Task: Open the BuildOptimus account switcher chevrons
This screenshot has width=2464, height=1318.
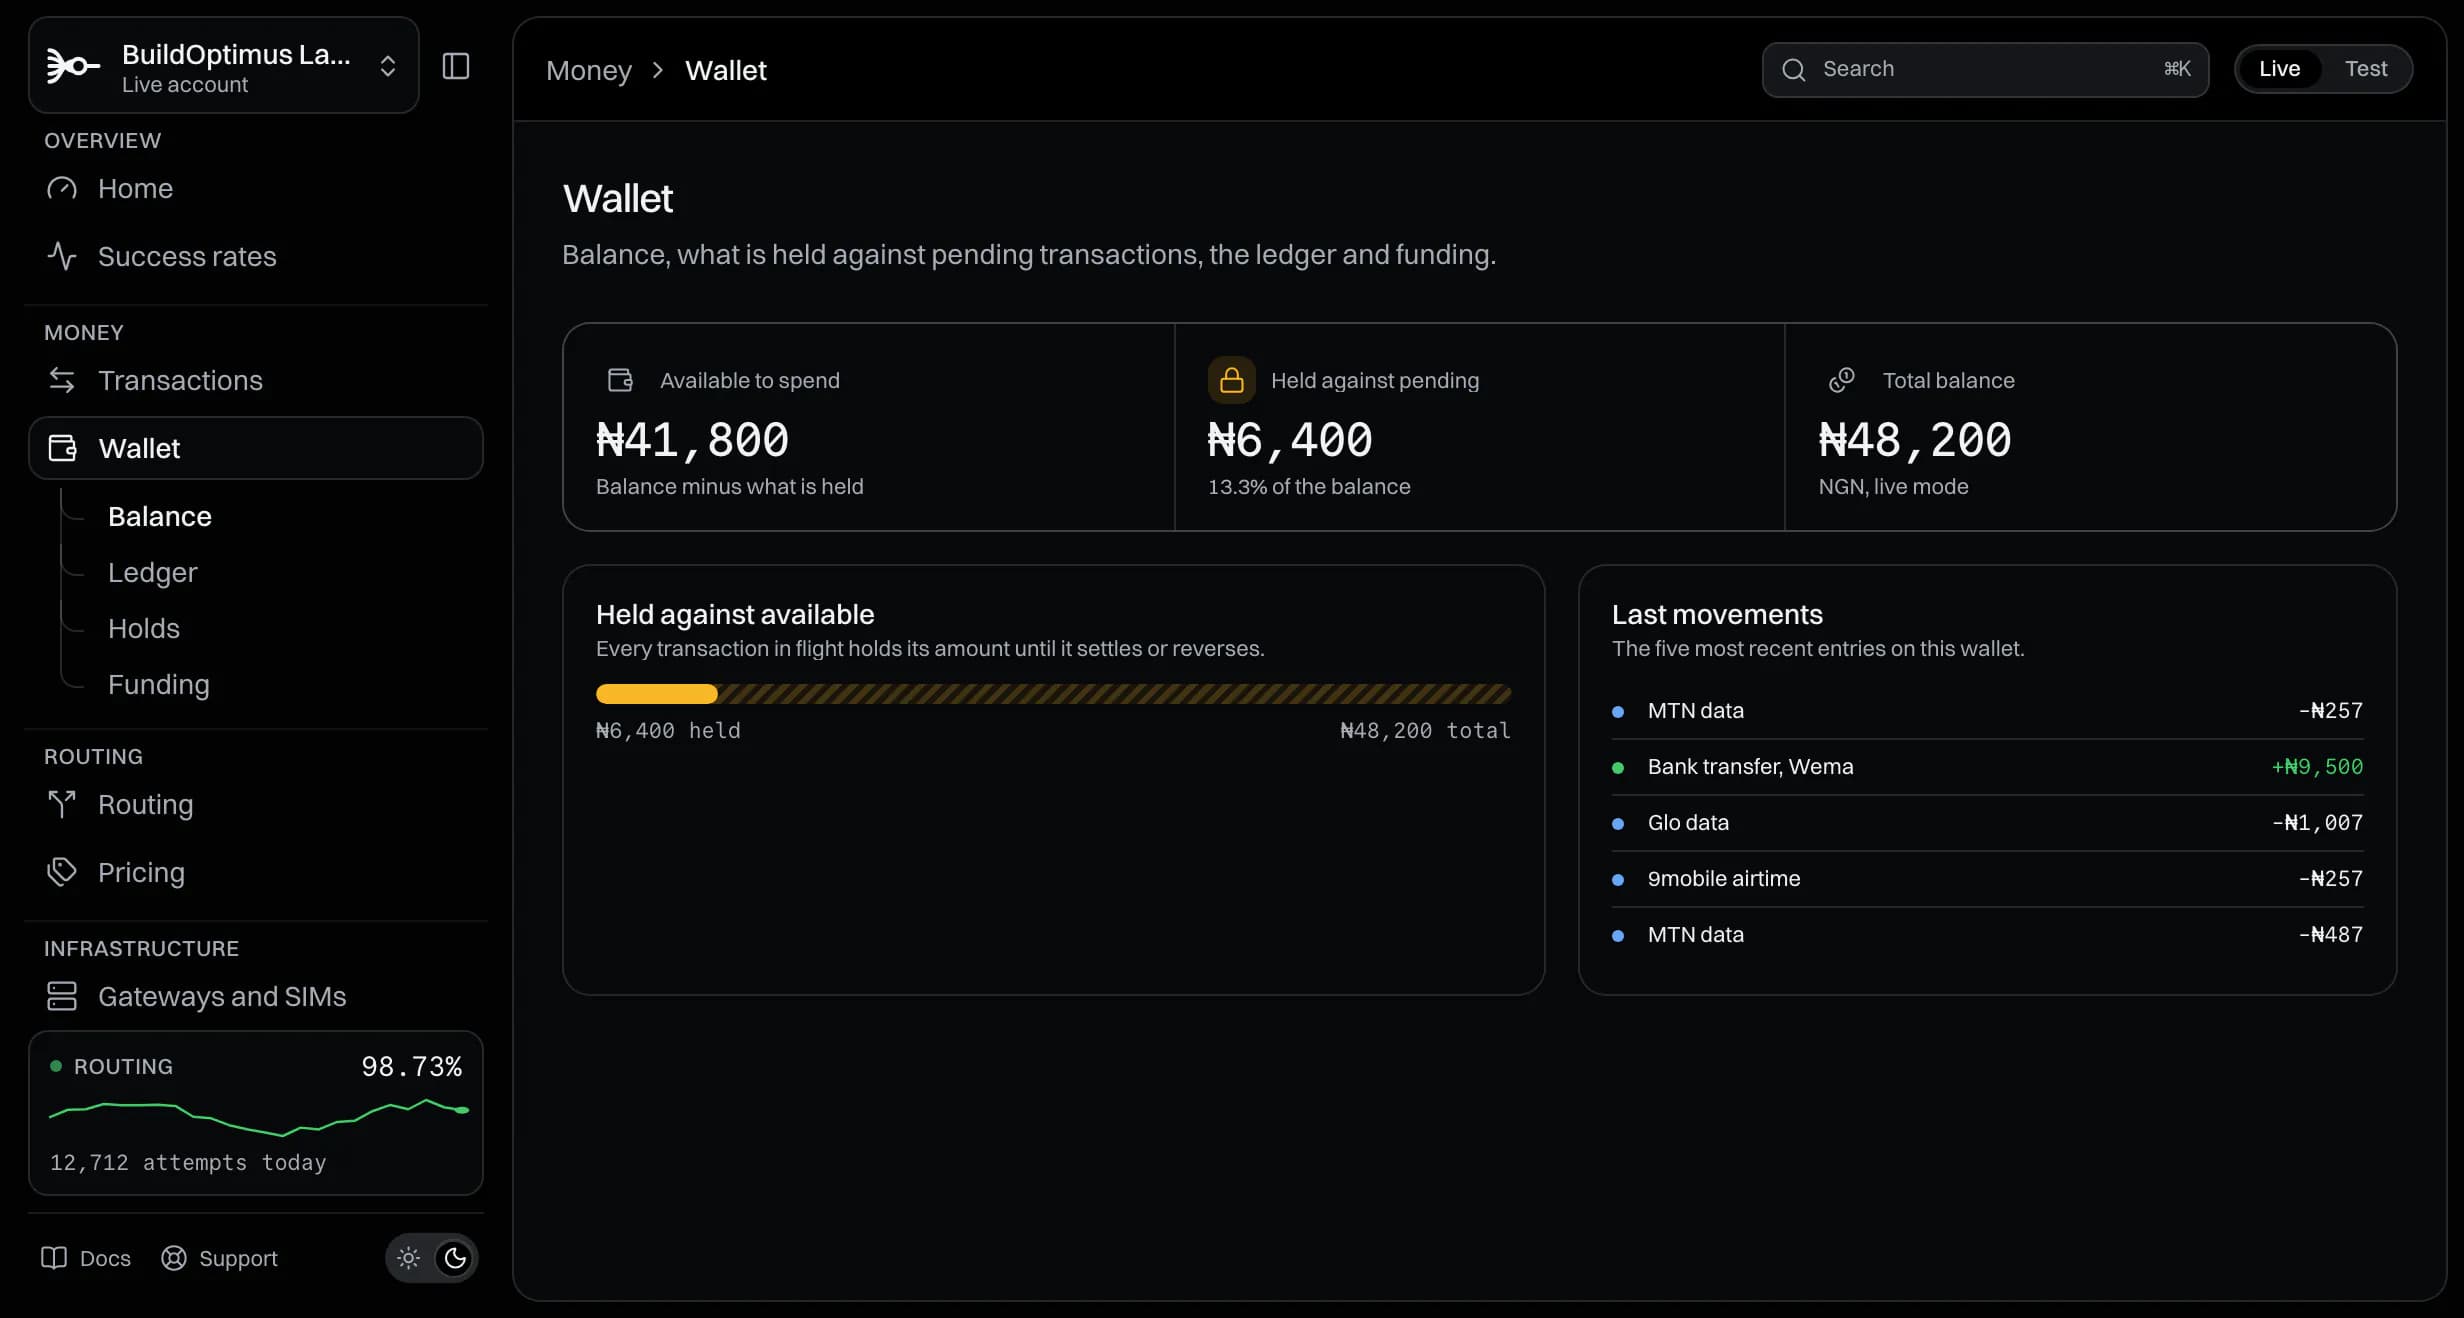Action: coord(388,66)
